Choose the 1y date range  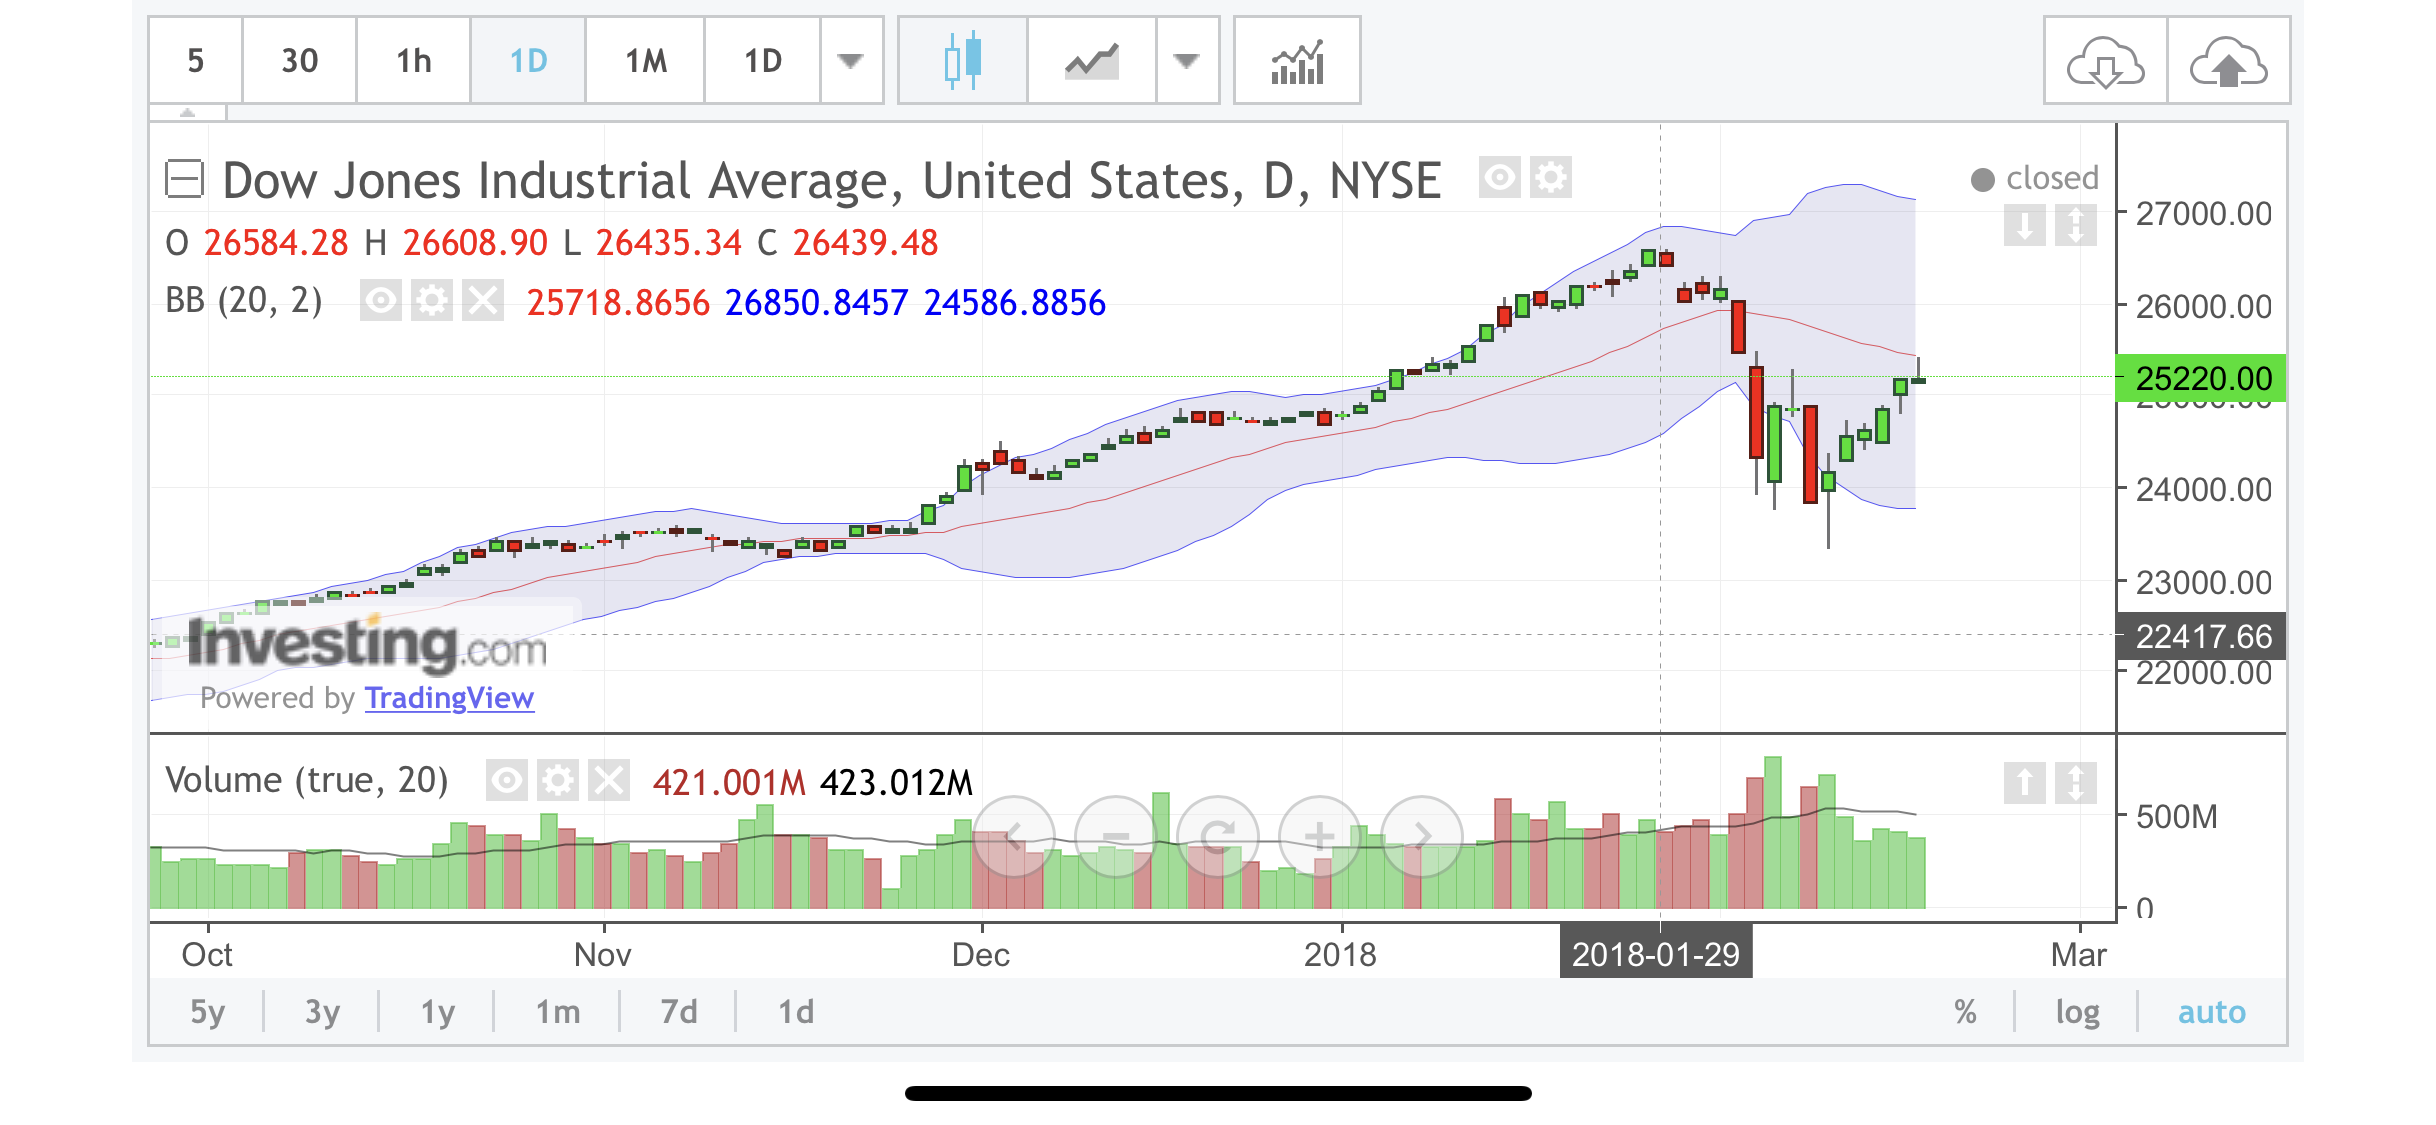pyautogui.click(x=437, y=1012)
